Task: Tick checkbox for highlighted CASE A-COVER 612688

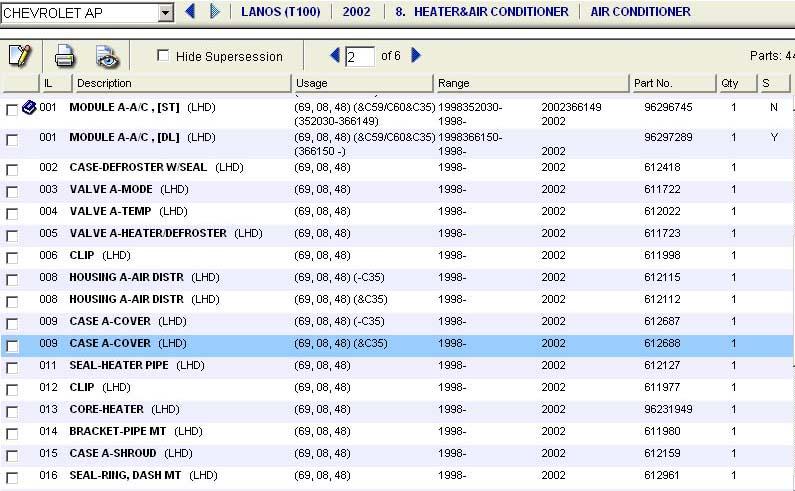Action: (12, 346)
